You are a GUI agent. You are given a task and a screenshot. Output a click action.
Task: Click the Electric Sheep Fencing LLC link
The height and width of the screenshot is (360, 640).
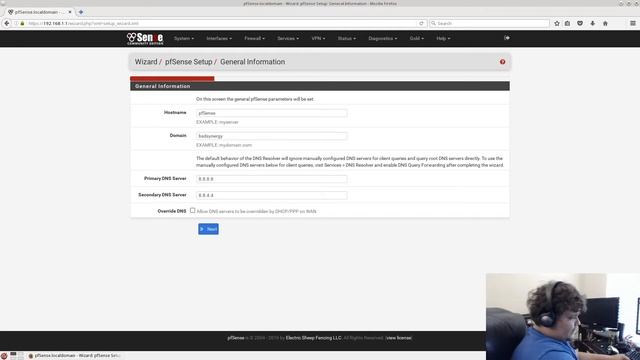click(x=313, y=338)
